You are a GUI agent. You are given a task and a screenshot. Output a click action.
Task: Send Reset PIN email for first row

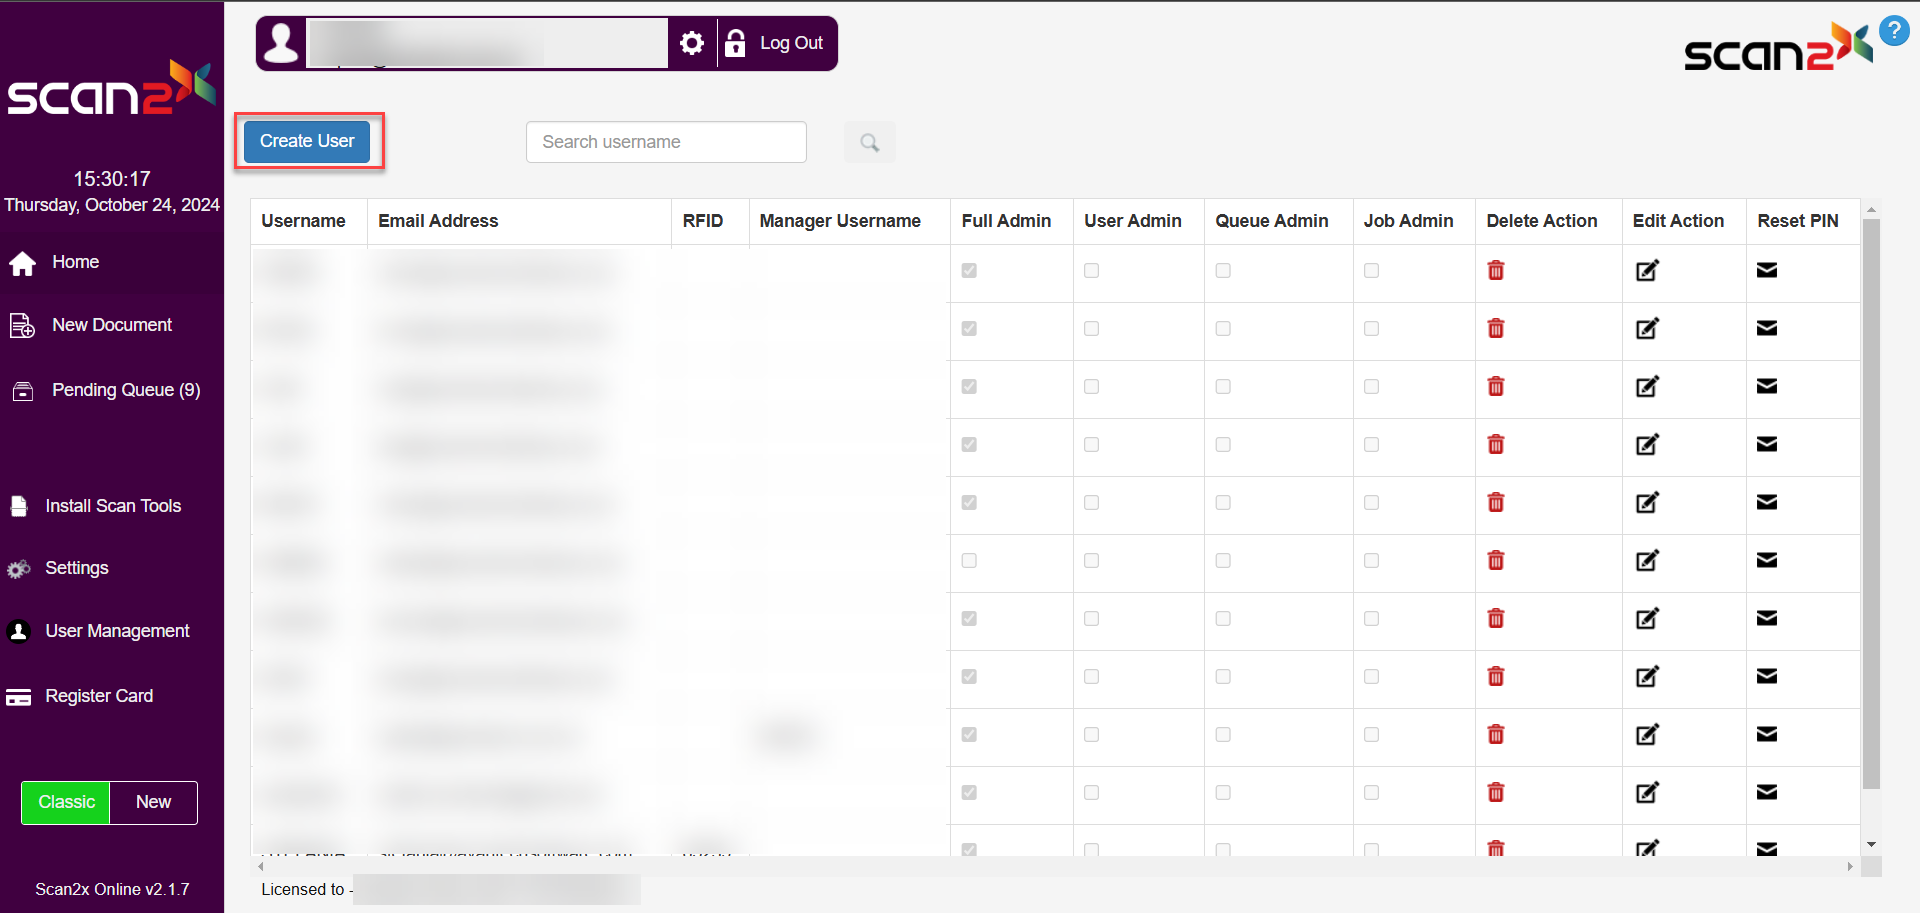point(1766,270)
